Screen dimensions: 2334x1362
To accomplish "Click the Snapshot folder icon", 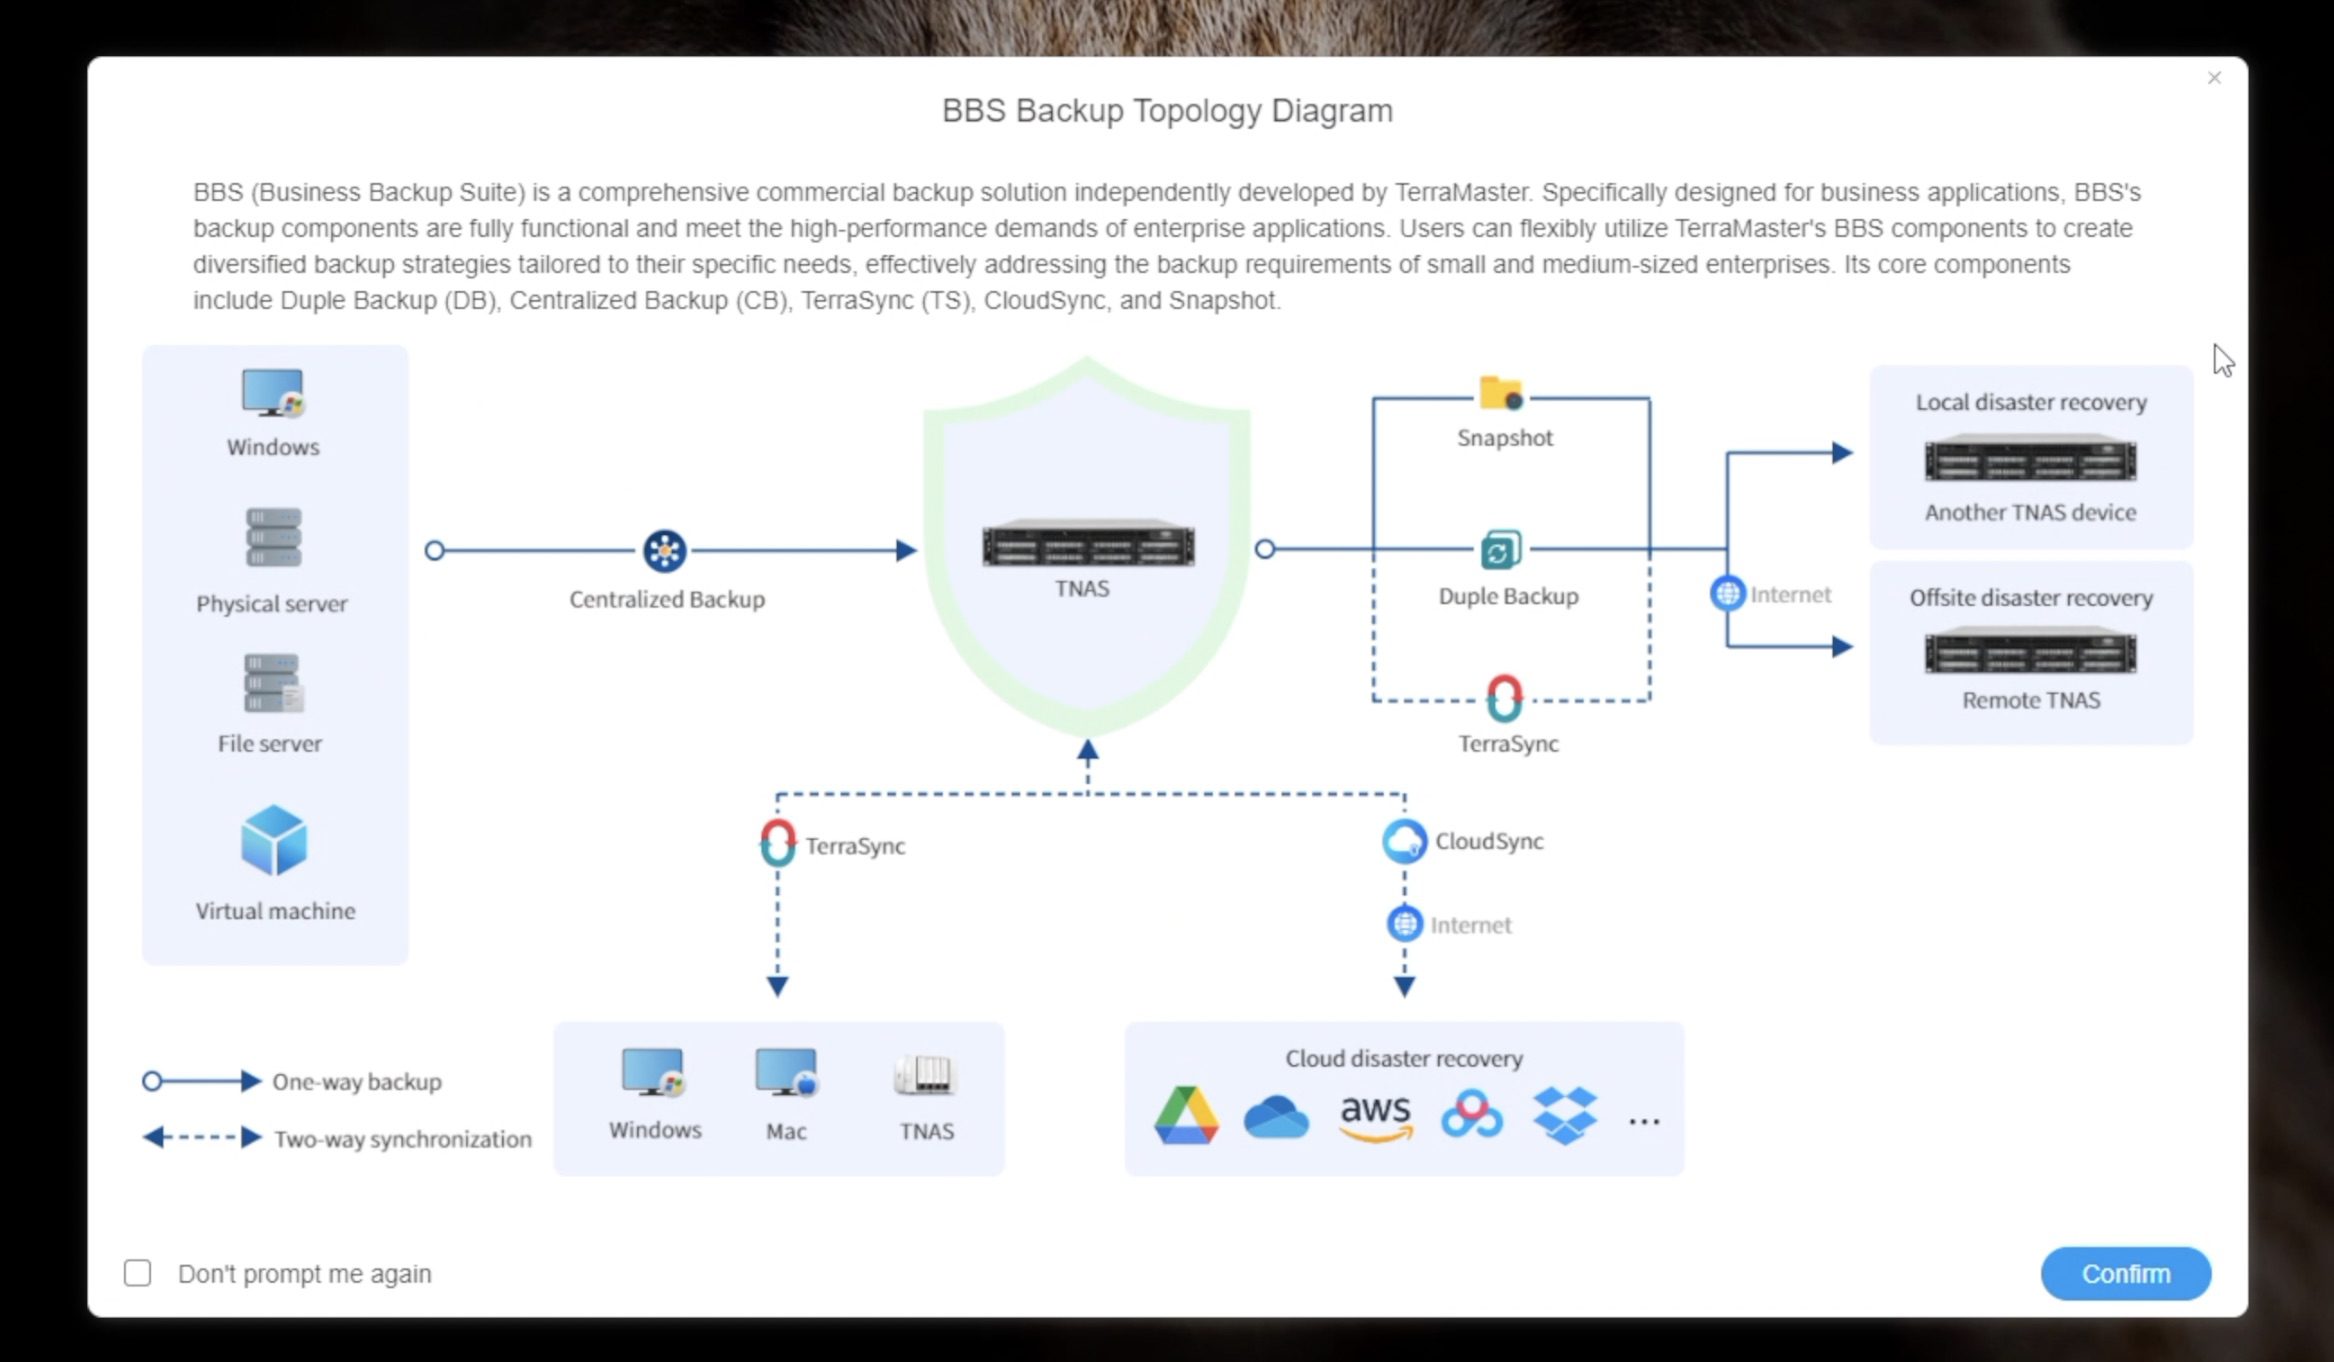I will pyautogui.click(x=1501, y=394).
